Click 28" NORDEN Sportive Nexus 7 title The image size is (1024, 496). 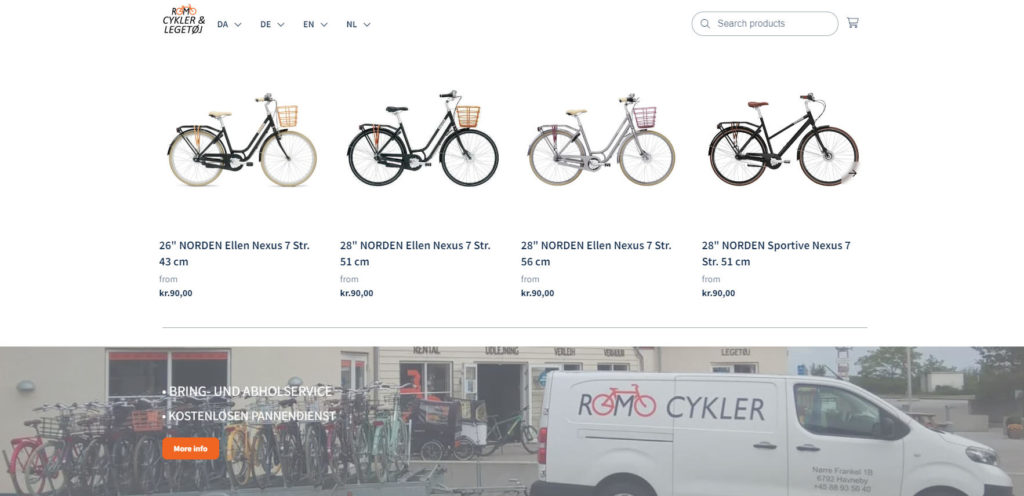[x=776, y=253]
